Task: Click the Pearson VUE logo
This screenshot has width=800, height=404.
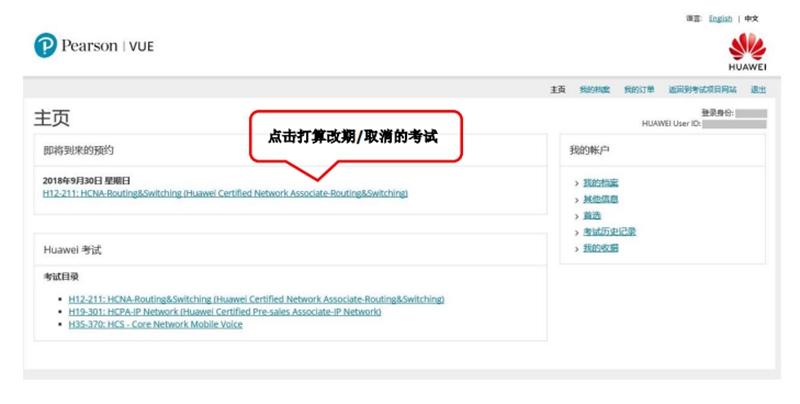Action: tap(94, 45)
